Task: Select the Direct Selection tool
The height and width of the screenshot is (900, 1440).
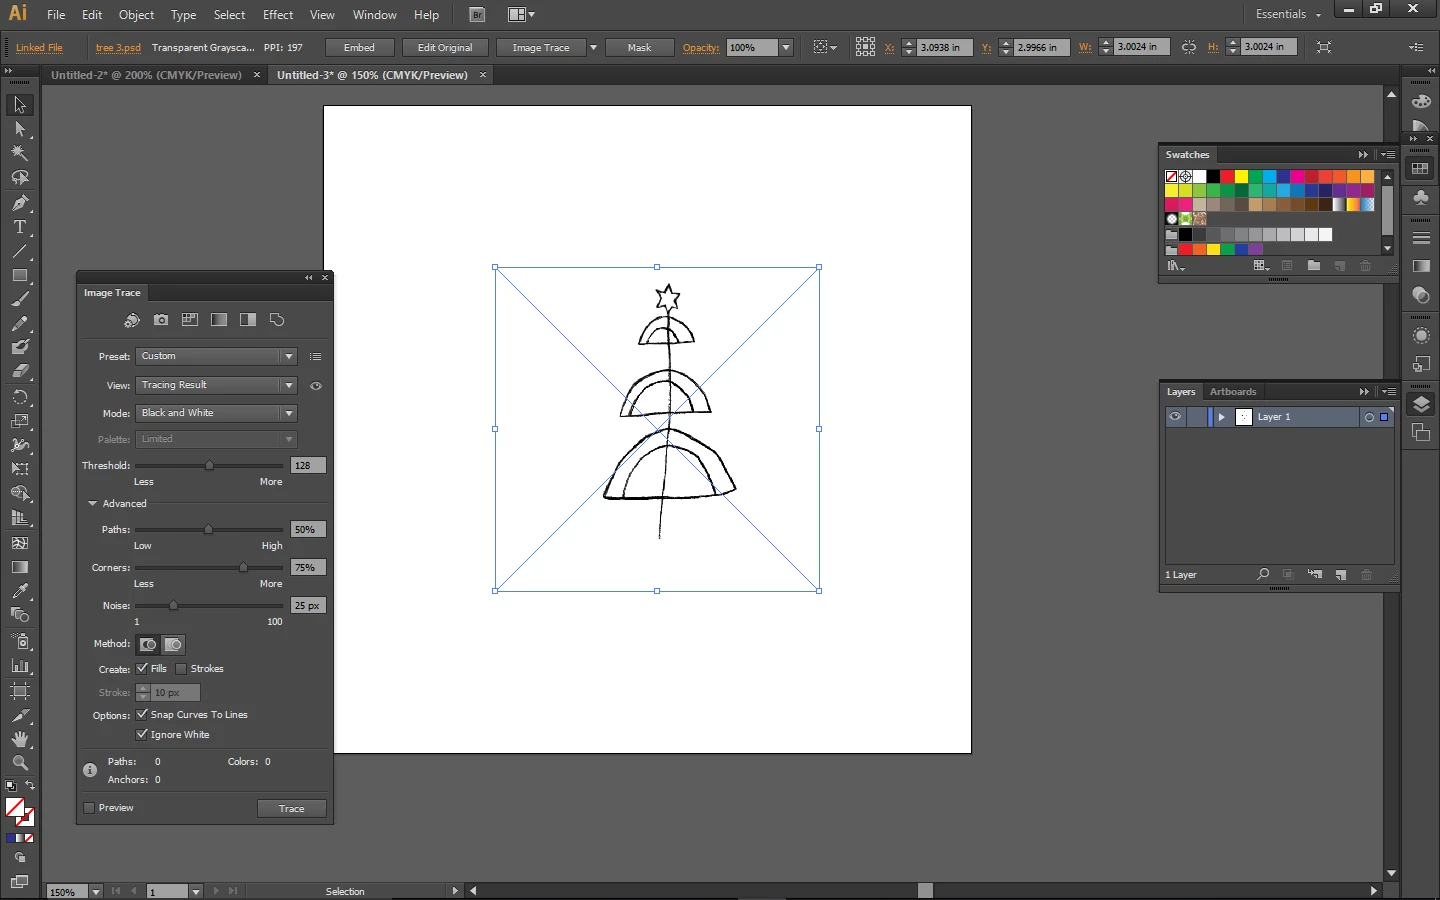Action: (20, 129)
